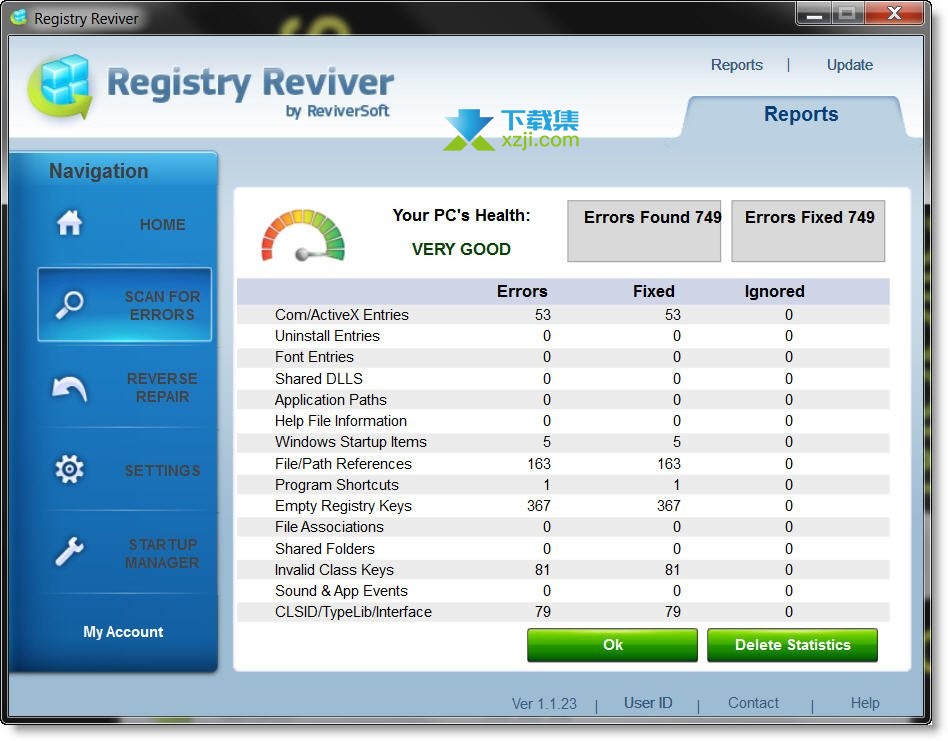Click Delete Statistics button
Viewport: 948px width, 741px height.
792,645
